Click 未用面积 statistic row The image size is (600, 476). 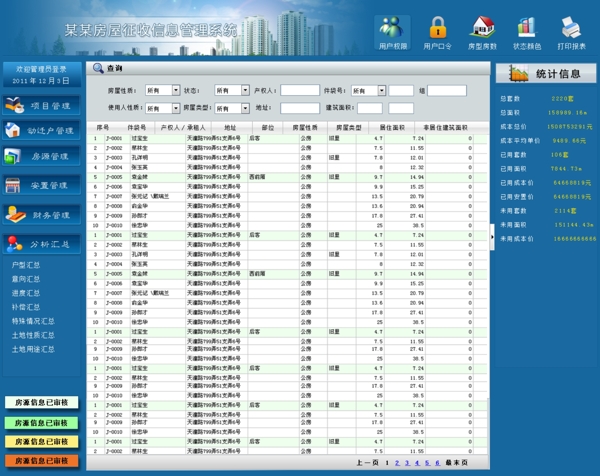pyautogui.click(x=547, y=225)
